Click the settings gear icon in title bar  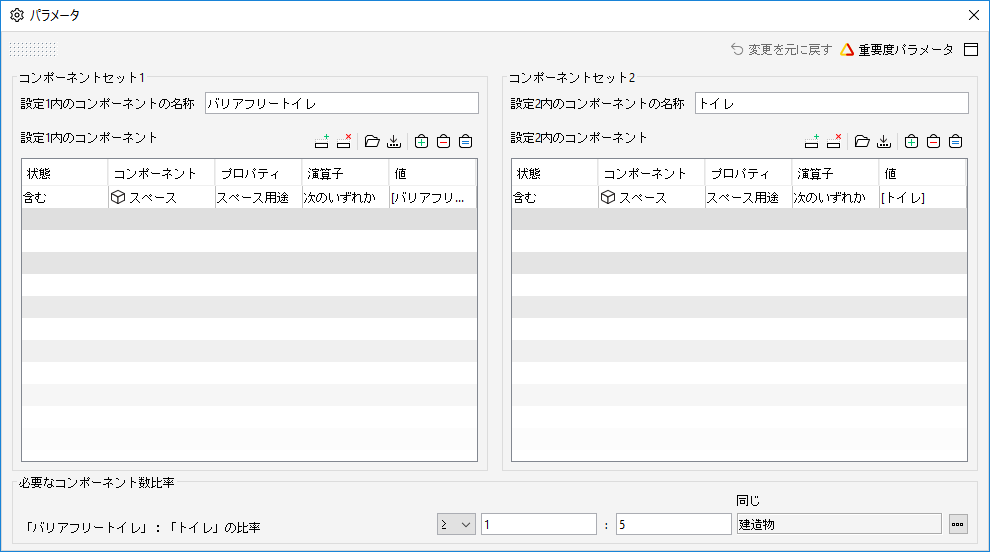(17, 15)
